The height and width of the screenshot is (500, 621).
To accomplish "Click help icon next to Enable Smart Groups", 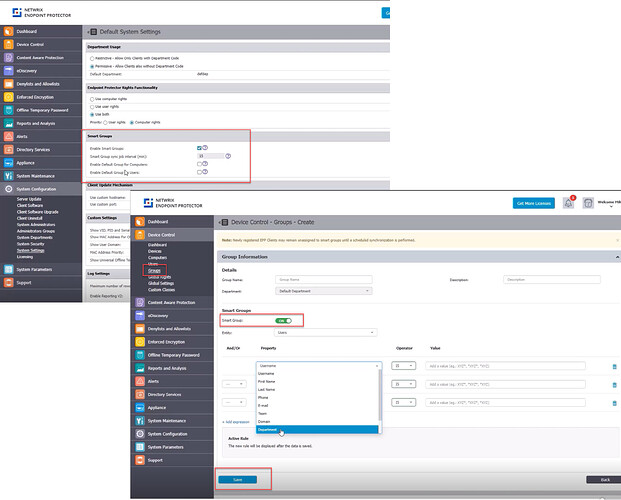I will click(x=208, y=147).
